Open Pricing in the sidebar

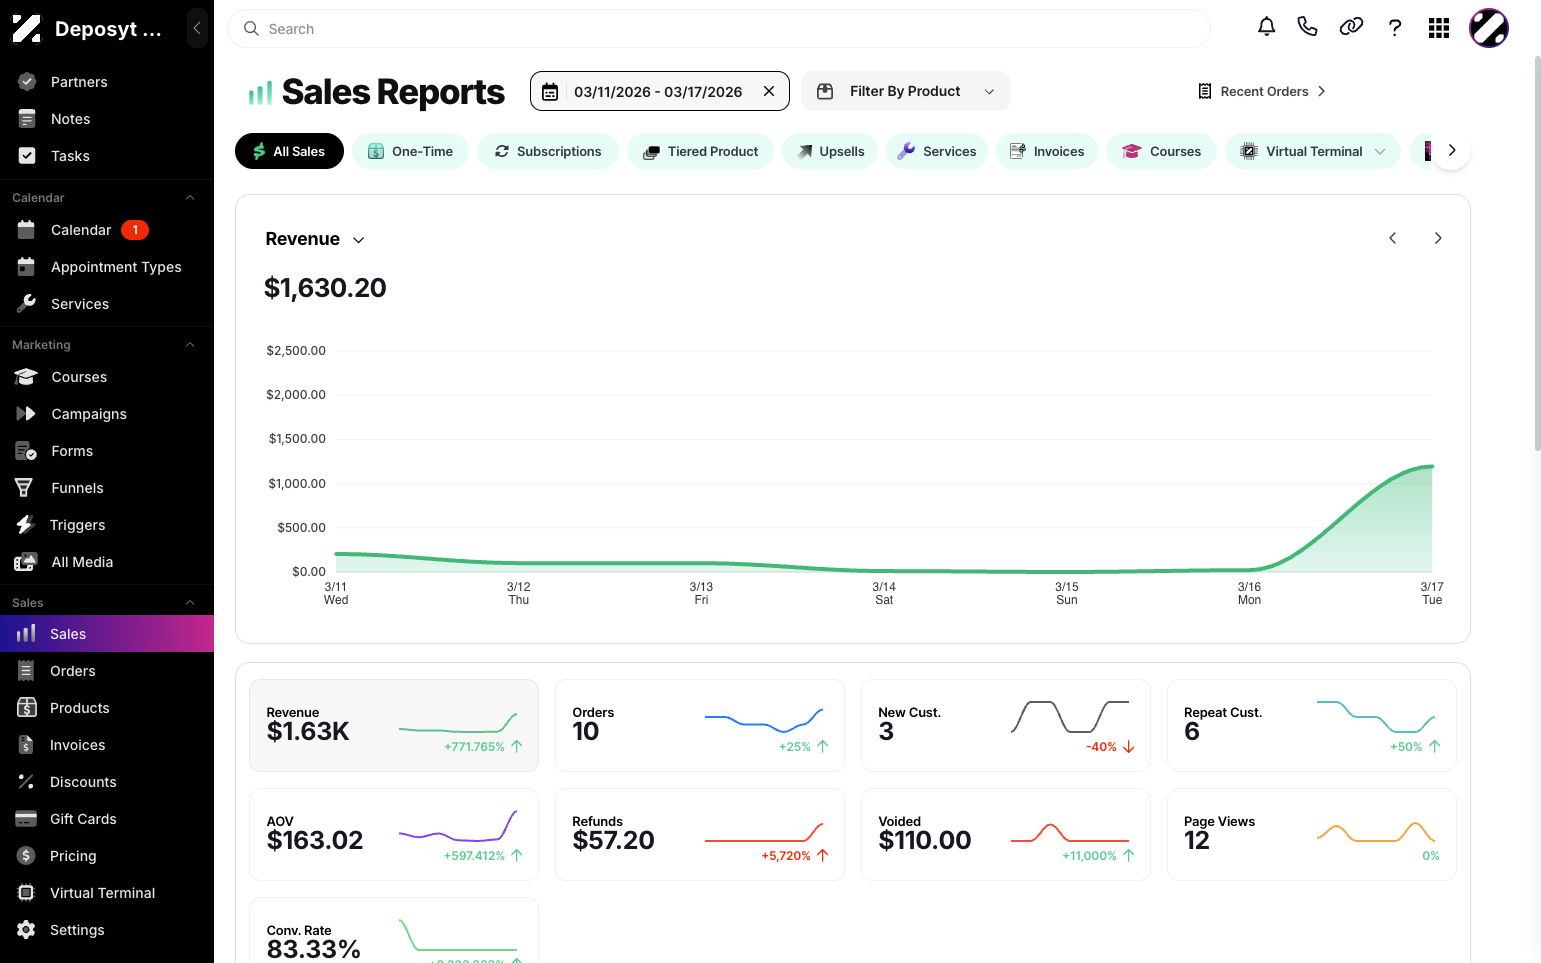point(107,856)
